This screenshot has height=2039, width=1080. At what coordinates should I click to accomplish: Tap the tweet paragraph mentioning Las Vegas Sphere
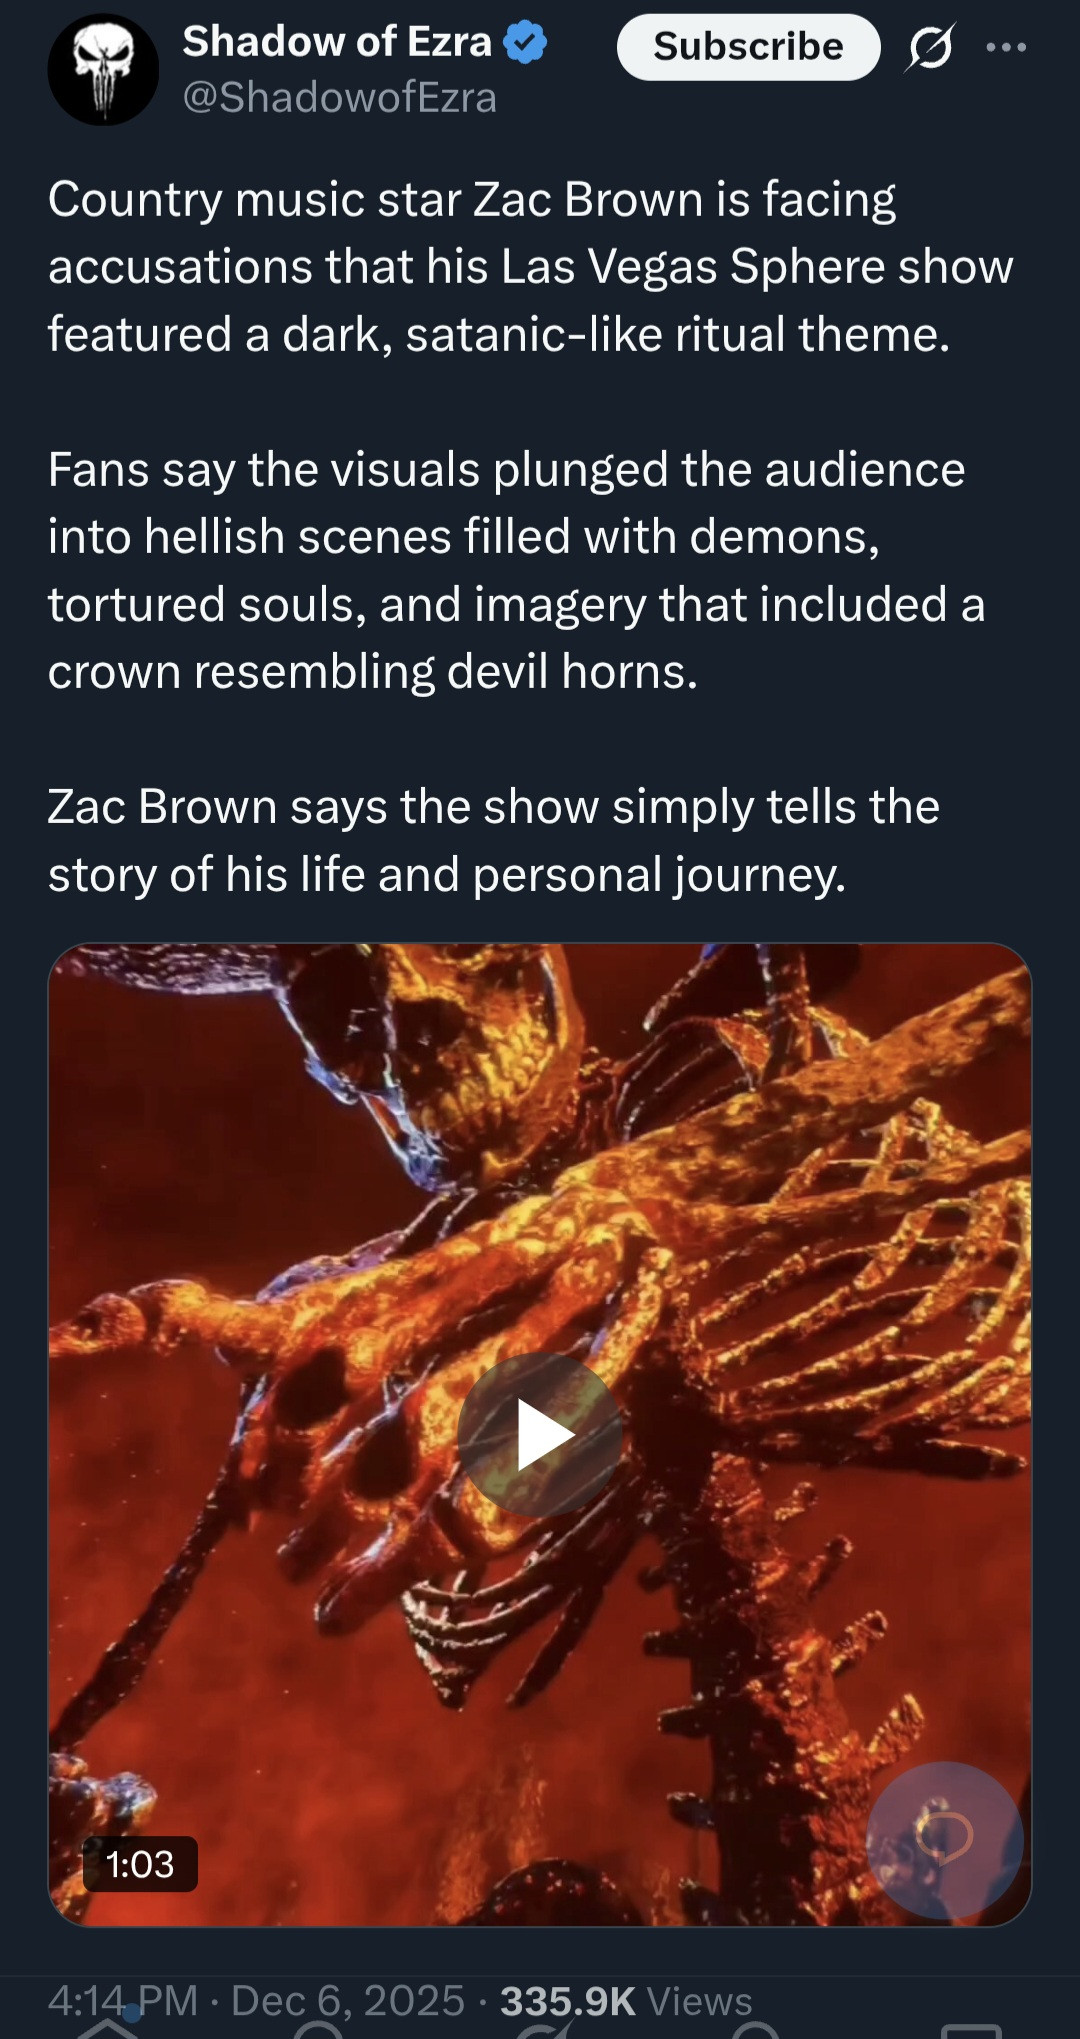(530, 266)
